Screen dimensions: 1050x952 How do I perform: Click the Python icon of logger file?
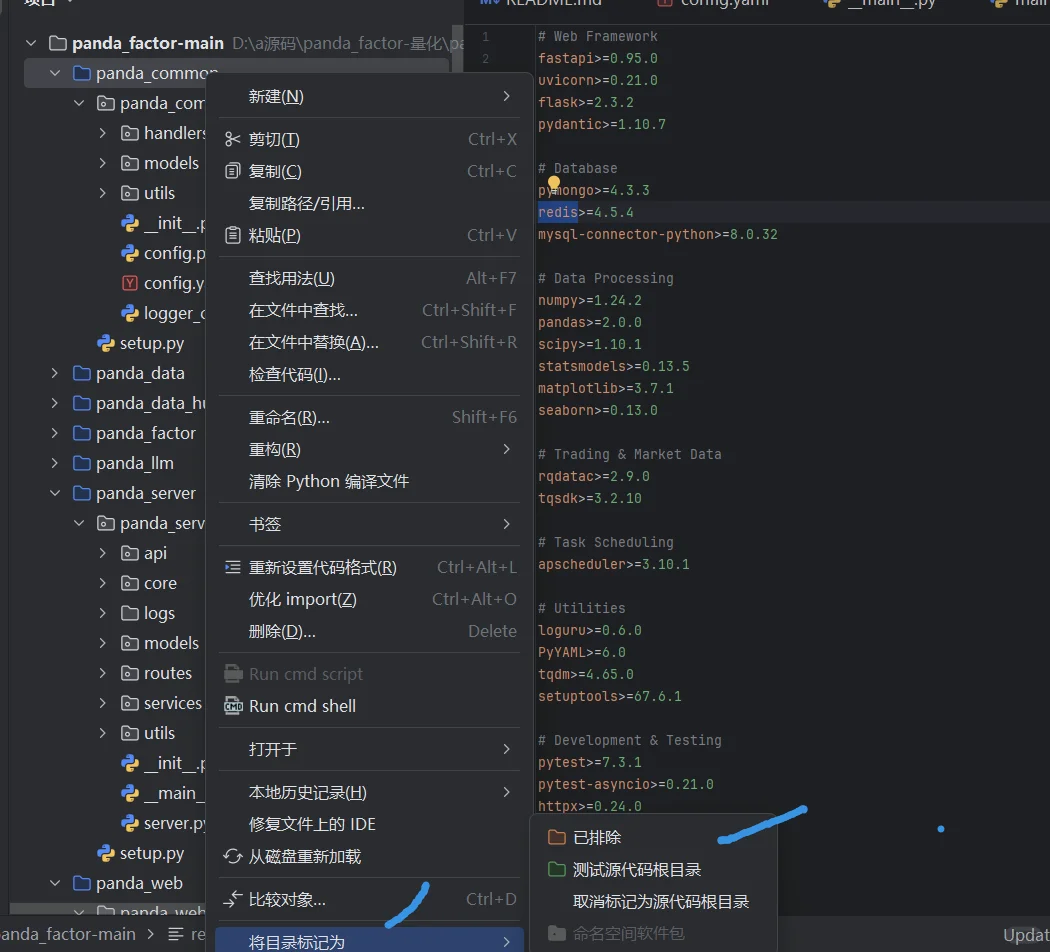[x=130, y=313]
